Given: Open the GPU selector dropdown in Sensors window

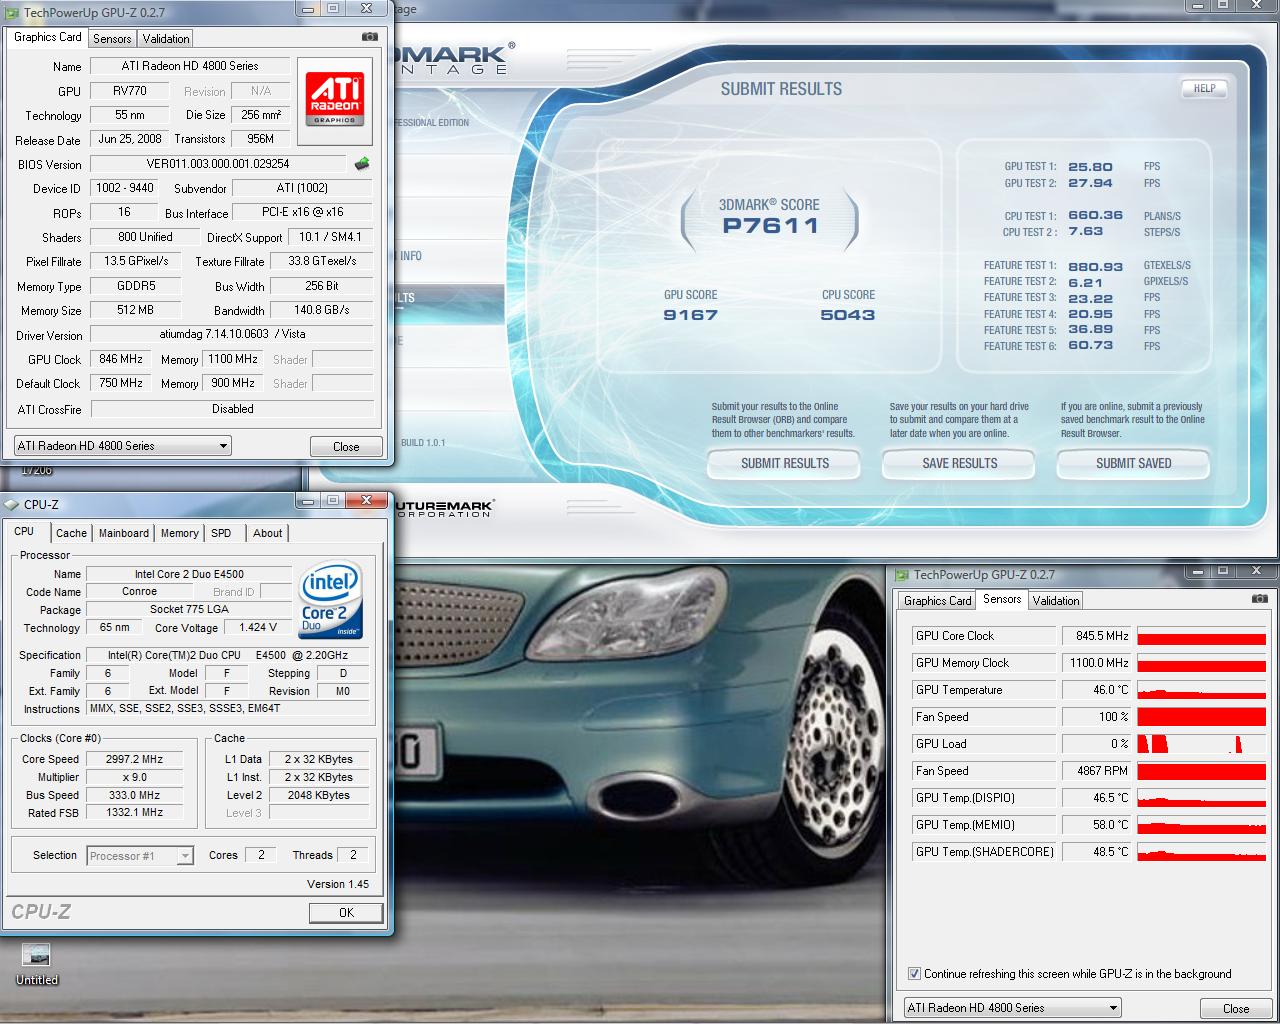Looking at the screenshot, I should point(1012,1008).
